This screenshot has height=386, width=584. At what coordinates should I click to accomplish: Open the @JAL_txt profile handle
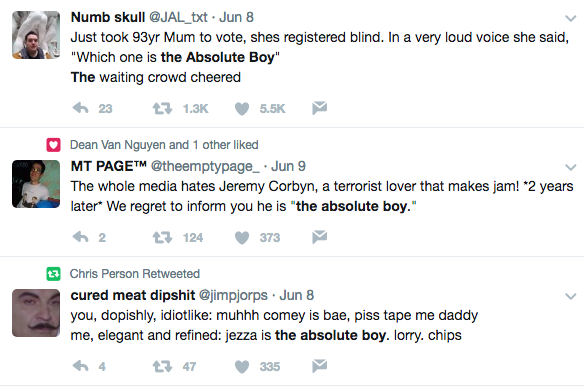click(178, 17)
